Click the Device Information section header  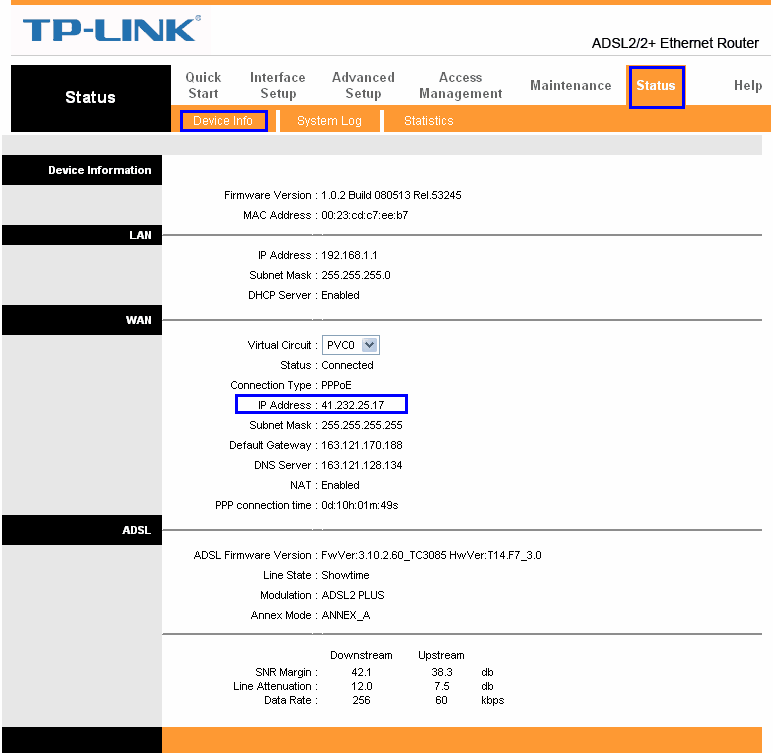point(82,170)
